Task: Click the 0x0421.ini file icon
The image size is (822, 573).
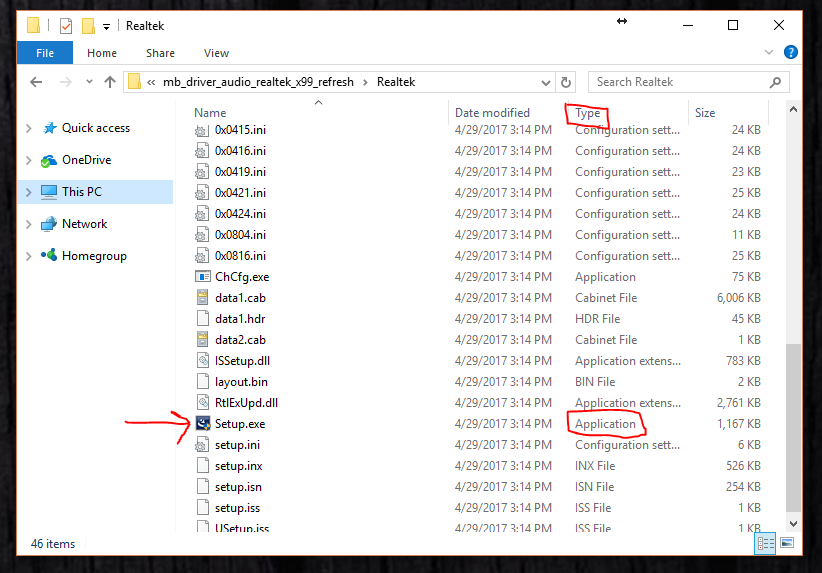Action: (x=202, y=192)
